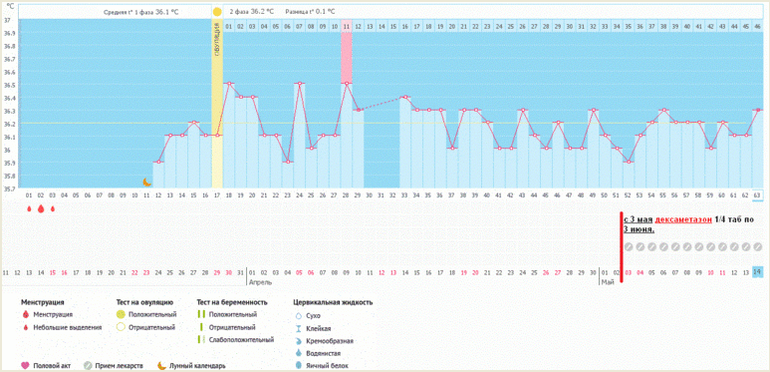Click the Половой акт heart icon
The image size is (770, 372).
(26, 366)
